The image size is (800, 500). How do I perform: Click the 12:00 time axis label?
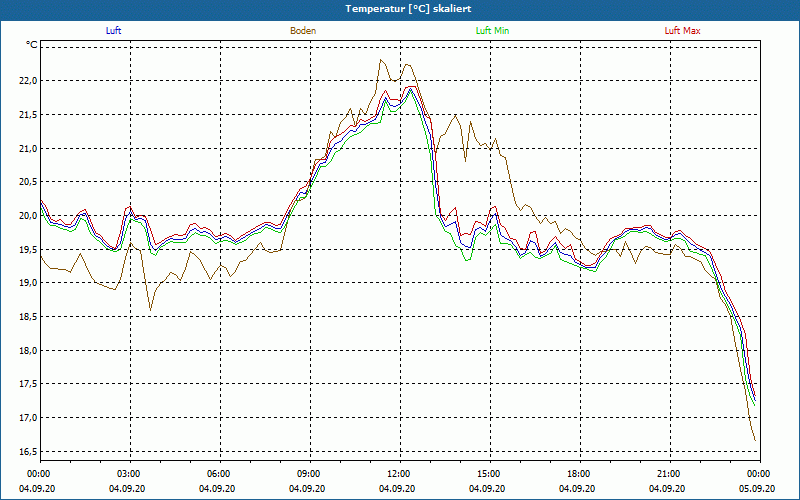[400, 473]
